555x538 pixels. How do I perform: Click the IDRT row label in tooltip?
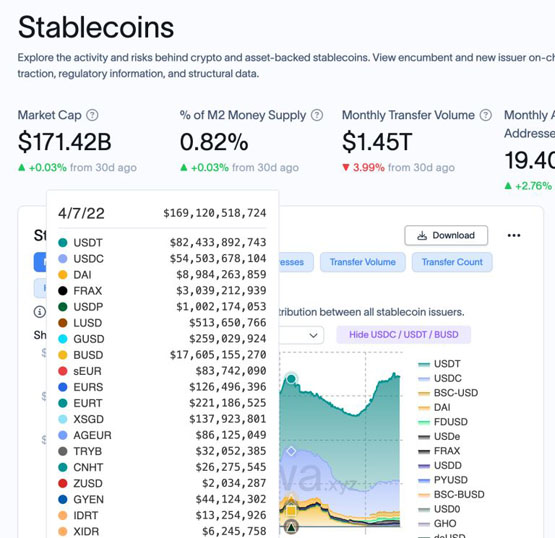coord(86,515)
